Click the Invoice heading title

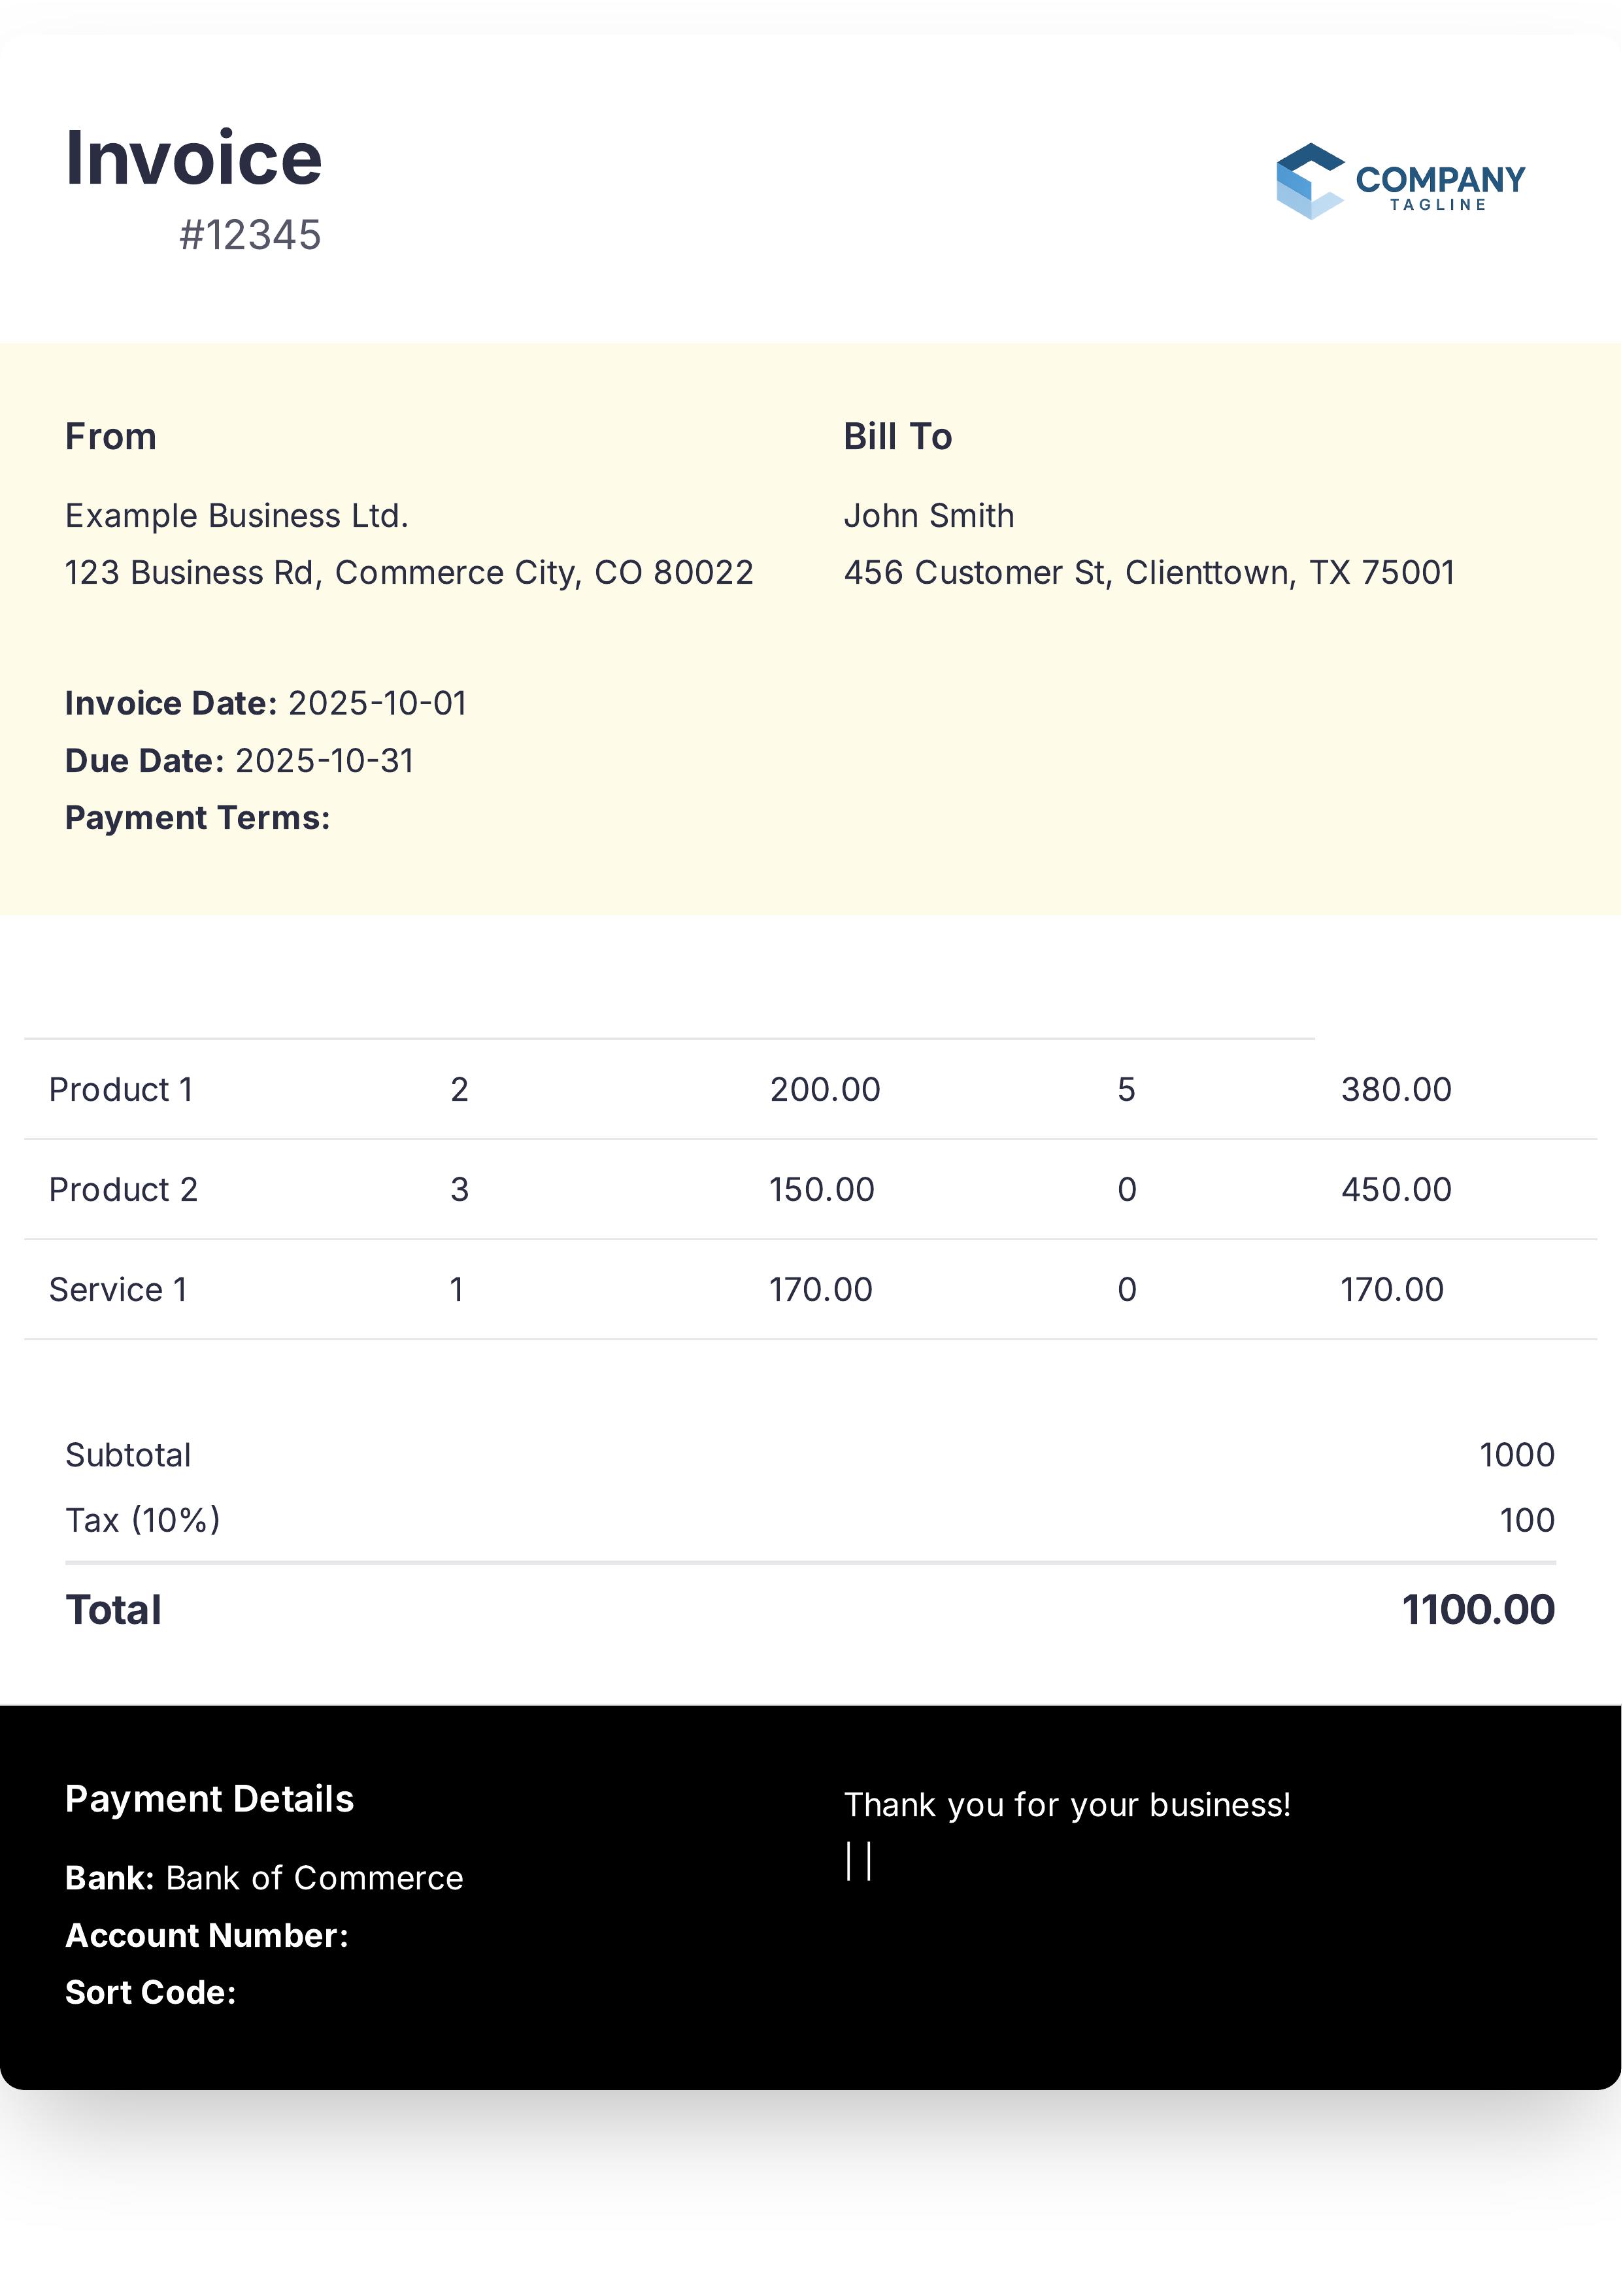coord(193,158)
